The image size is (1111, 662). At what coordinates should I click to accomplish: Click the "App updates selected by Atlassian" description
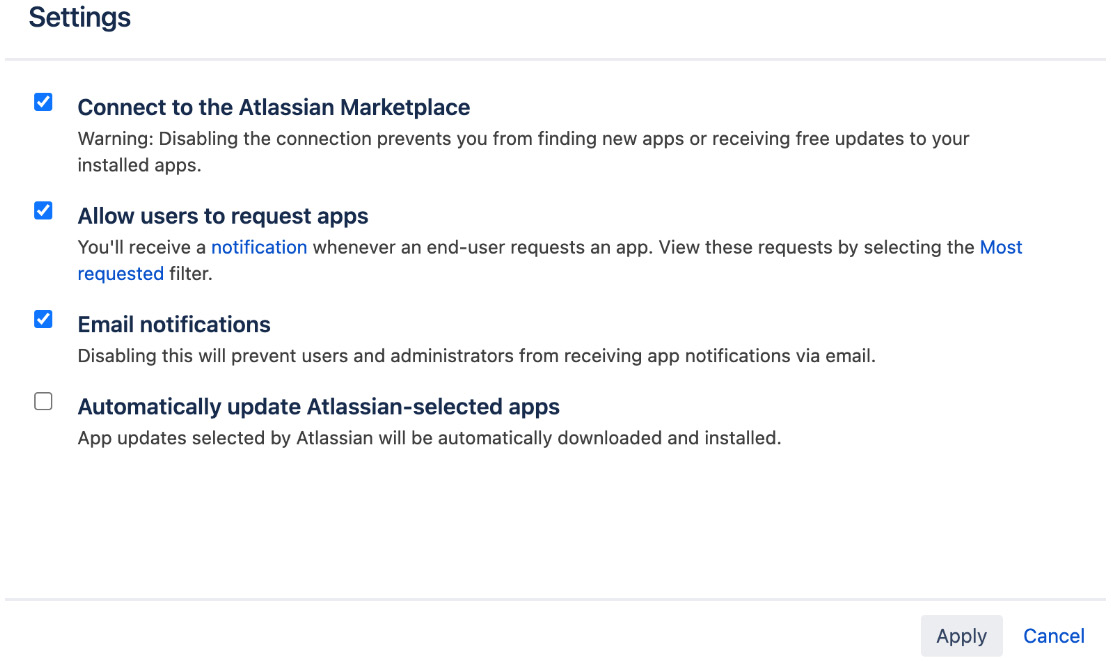pyautogui.click(x=429, y=437)
